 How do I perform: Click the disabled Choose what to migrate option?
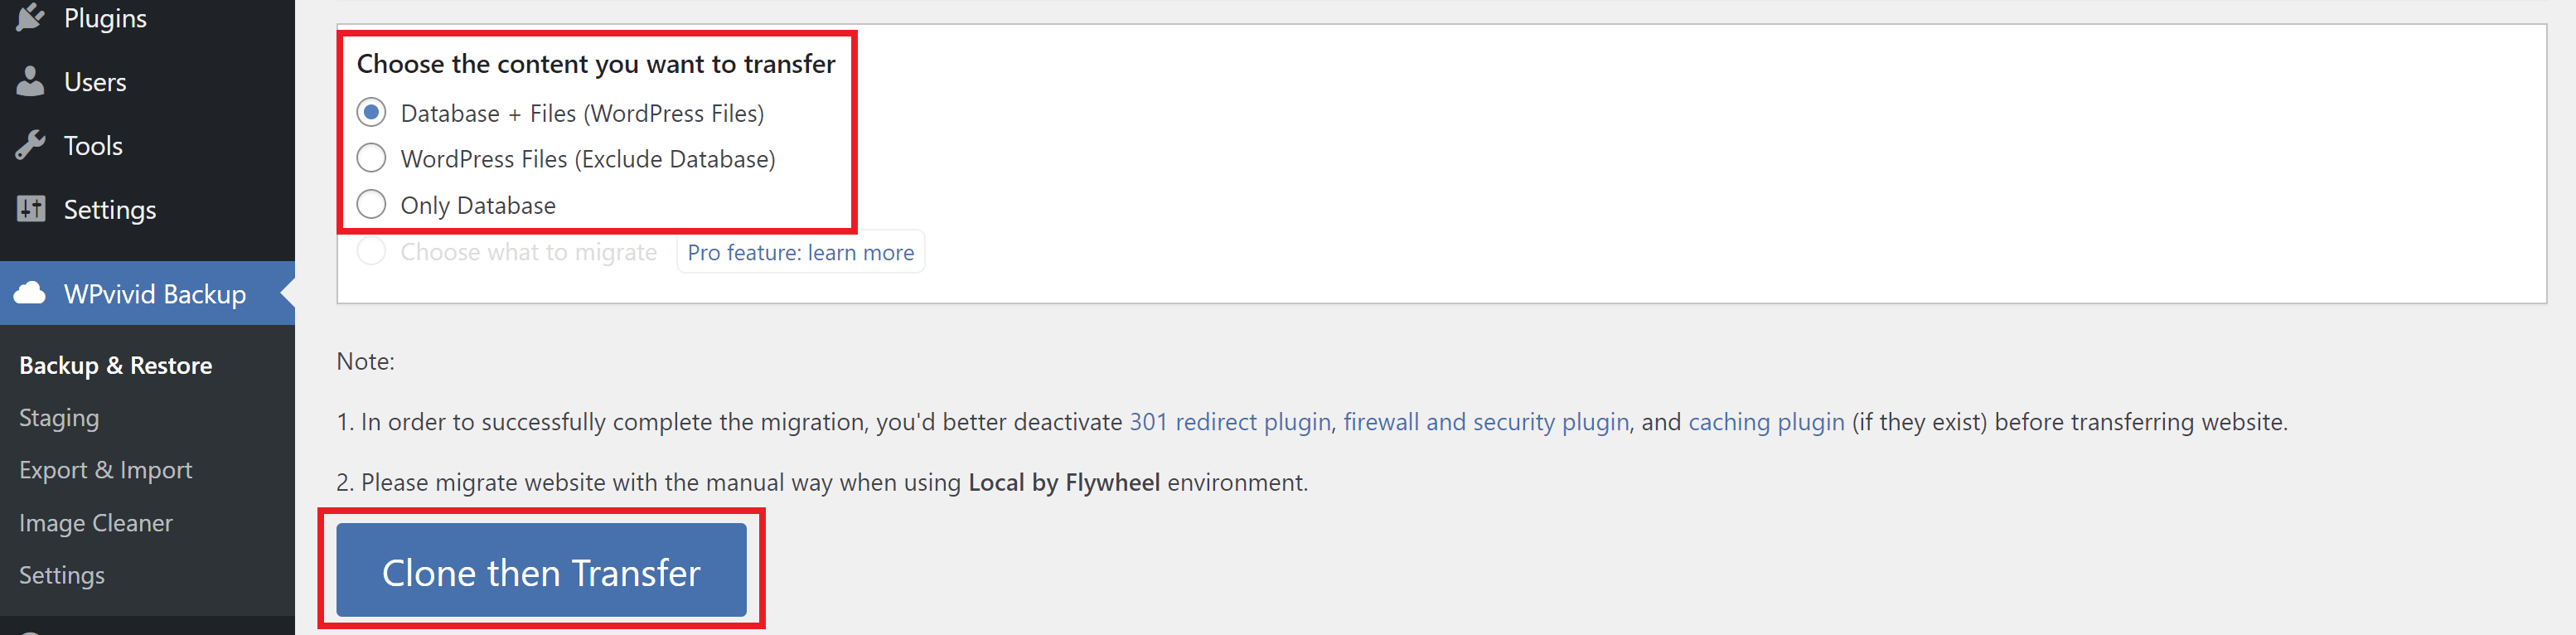(371, 251)
